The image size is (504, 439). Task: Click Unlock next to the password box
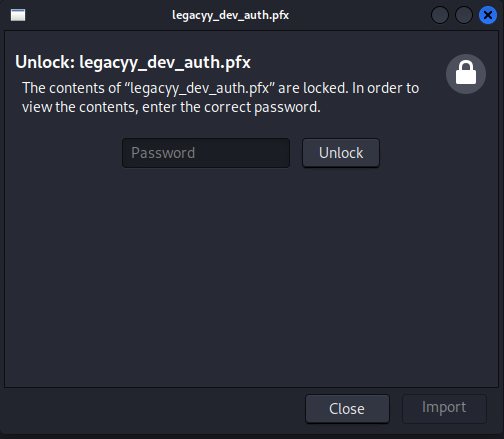(x=341, y=153)
